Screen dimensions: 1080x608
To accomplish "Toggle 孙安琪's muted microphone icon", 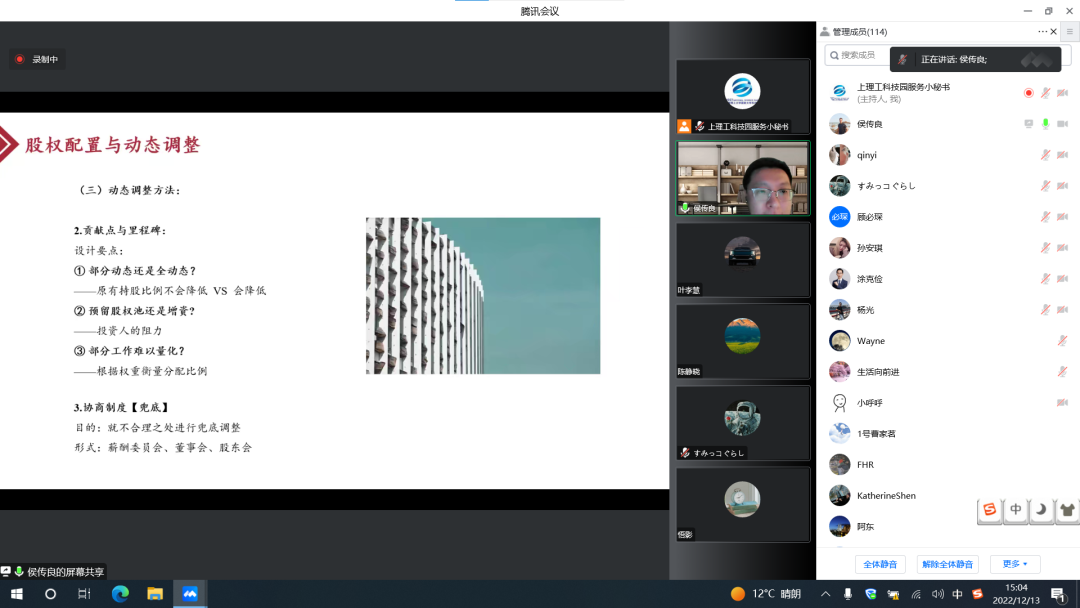I will coord(1046,248).
